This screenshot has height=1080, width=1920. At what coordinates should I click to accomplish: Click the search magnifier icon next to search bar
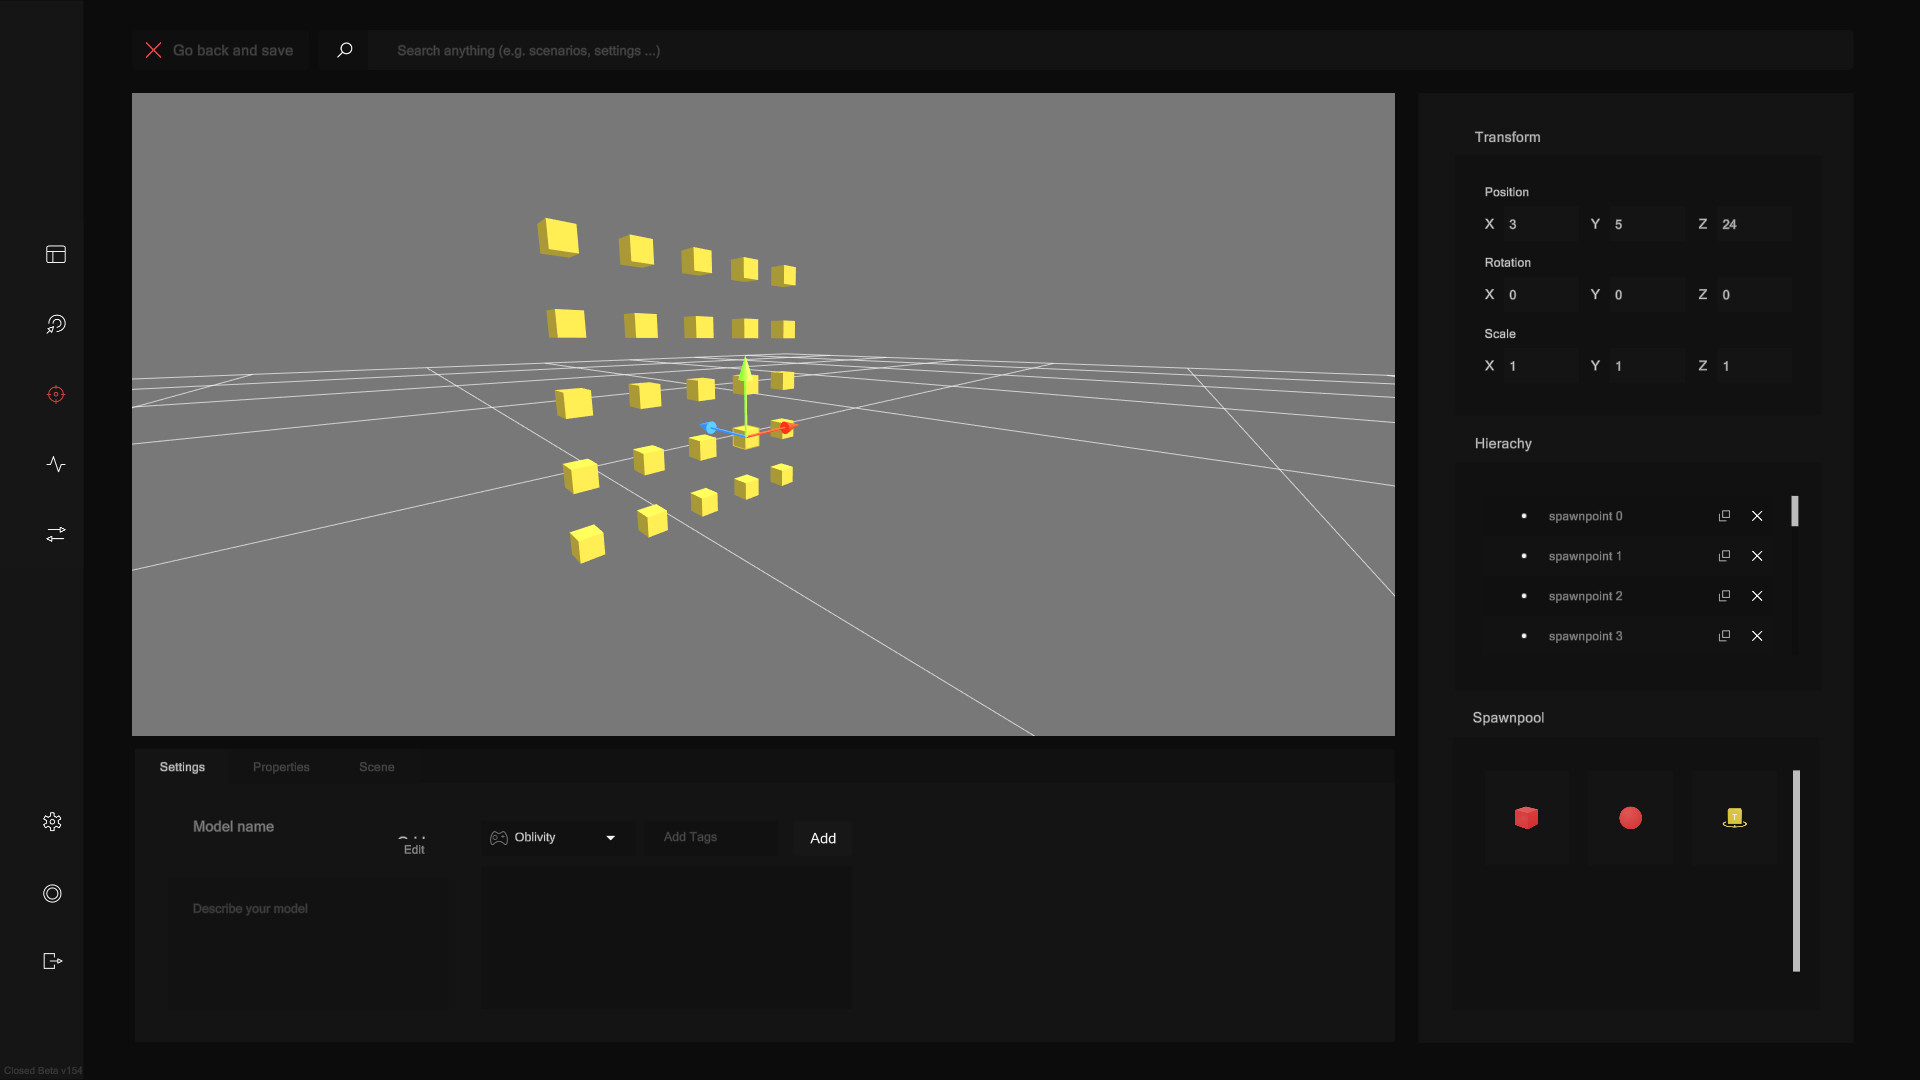(345, 50)
